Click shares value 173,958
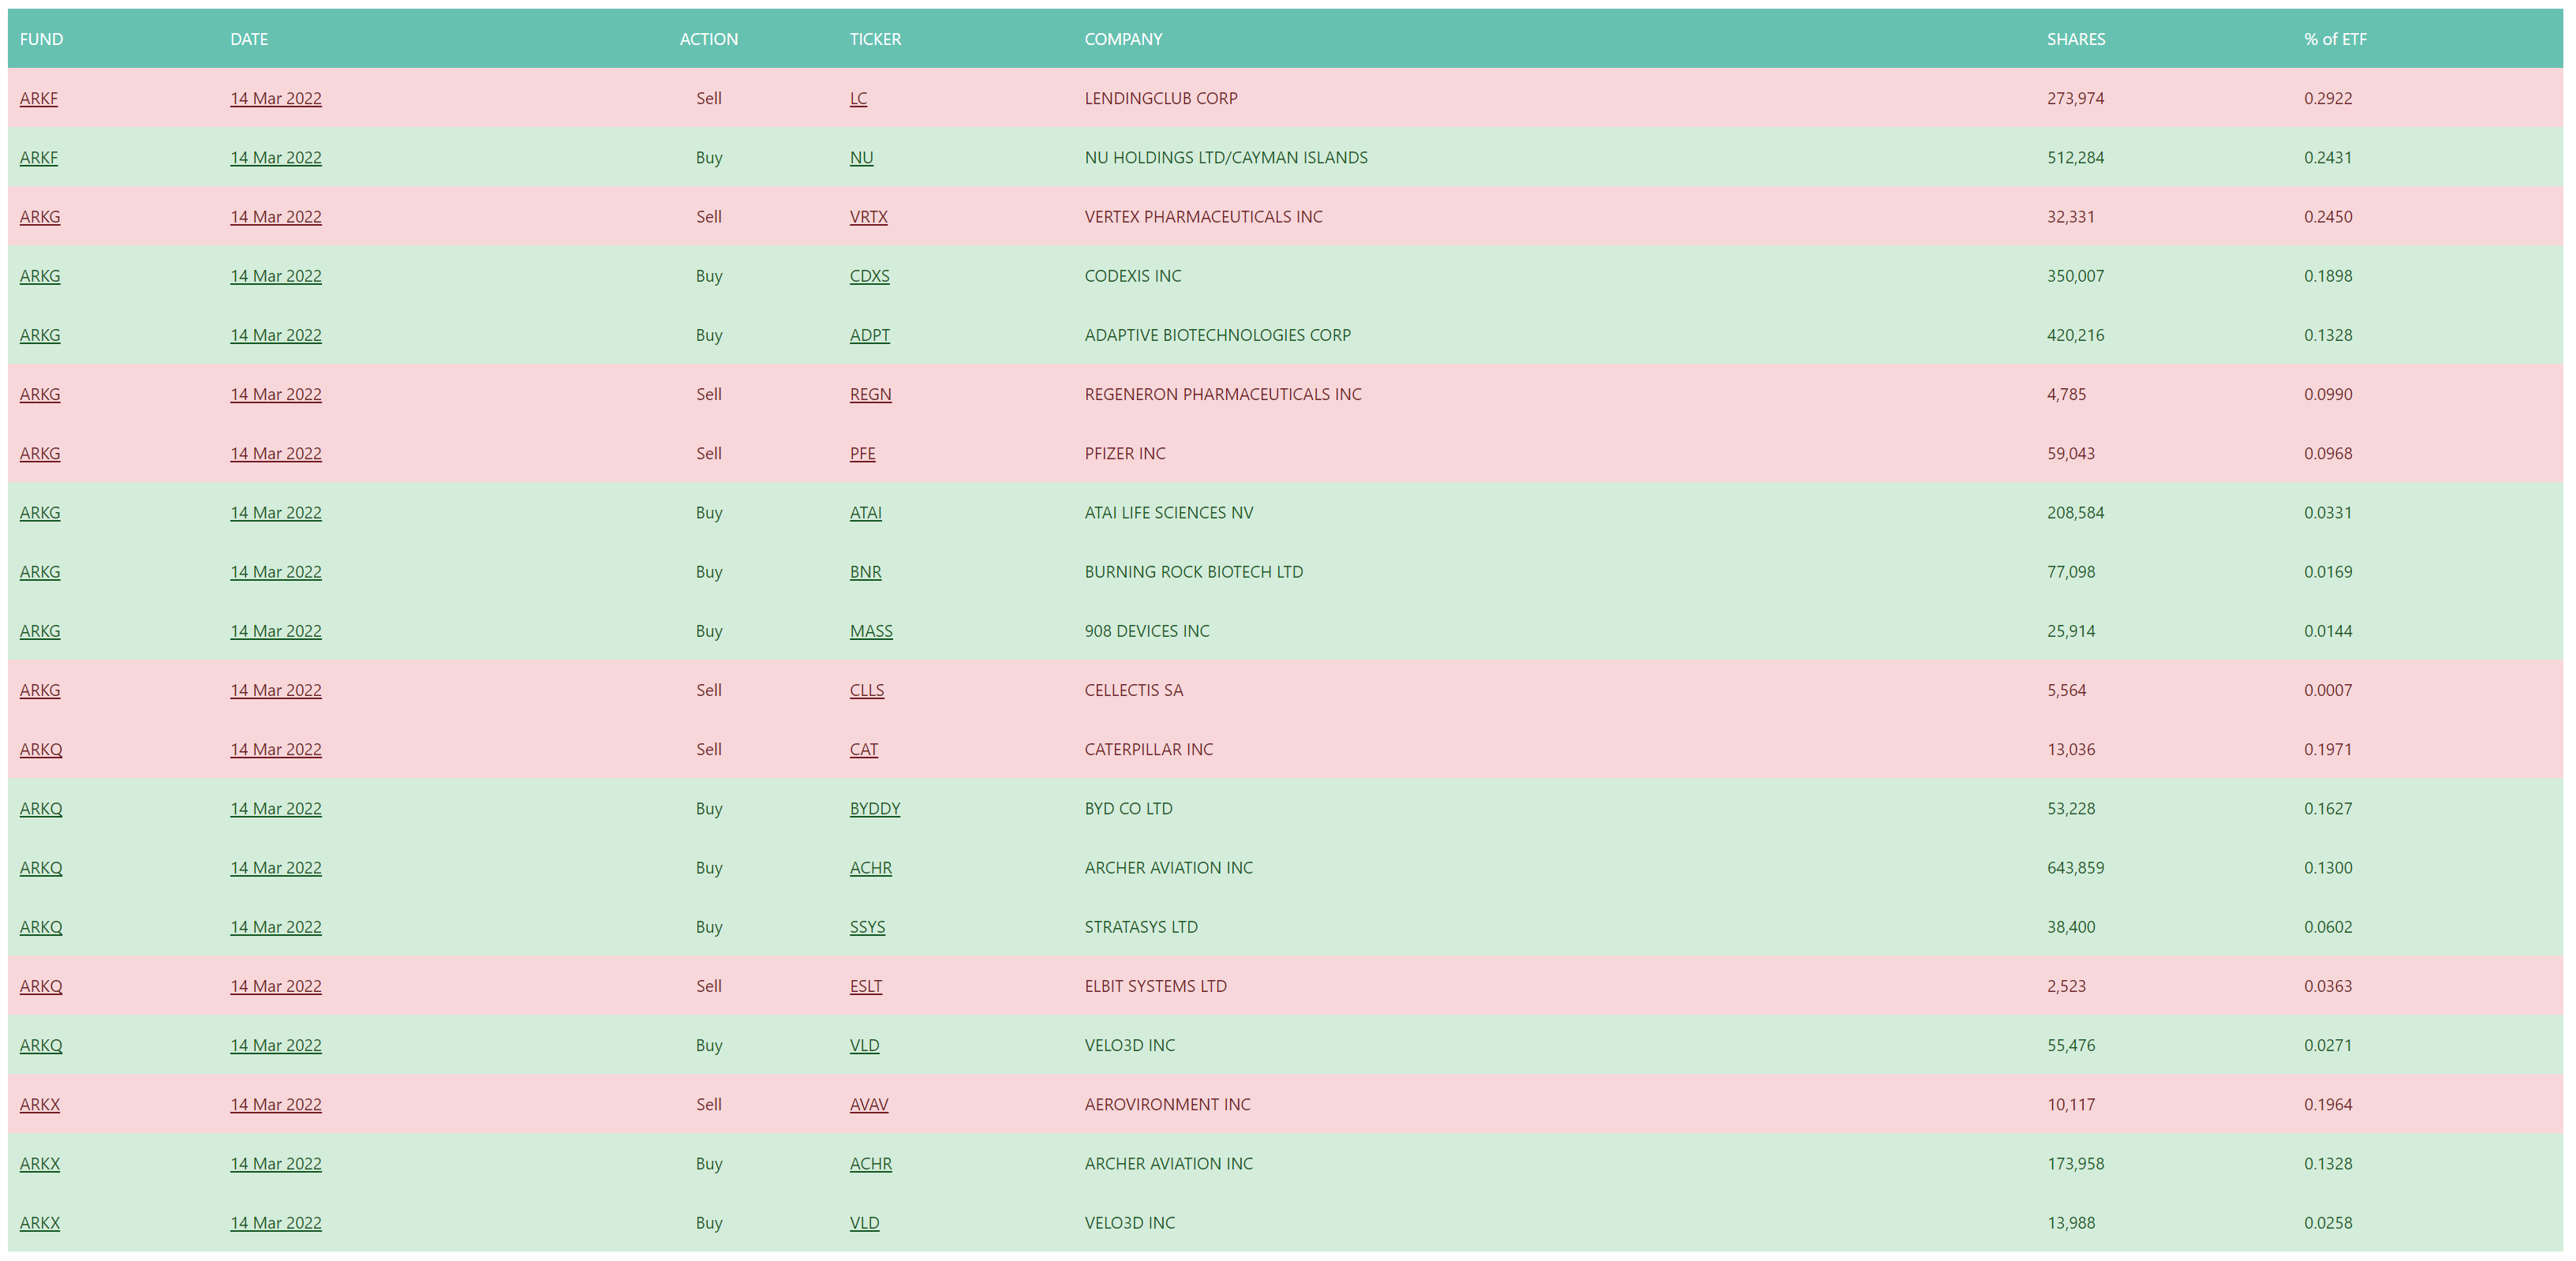Viewport: 2576px width, 1261px height. pyautogui.click(x=2075, y=1163)
